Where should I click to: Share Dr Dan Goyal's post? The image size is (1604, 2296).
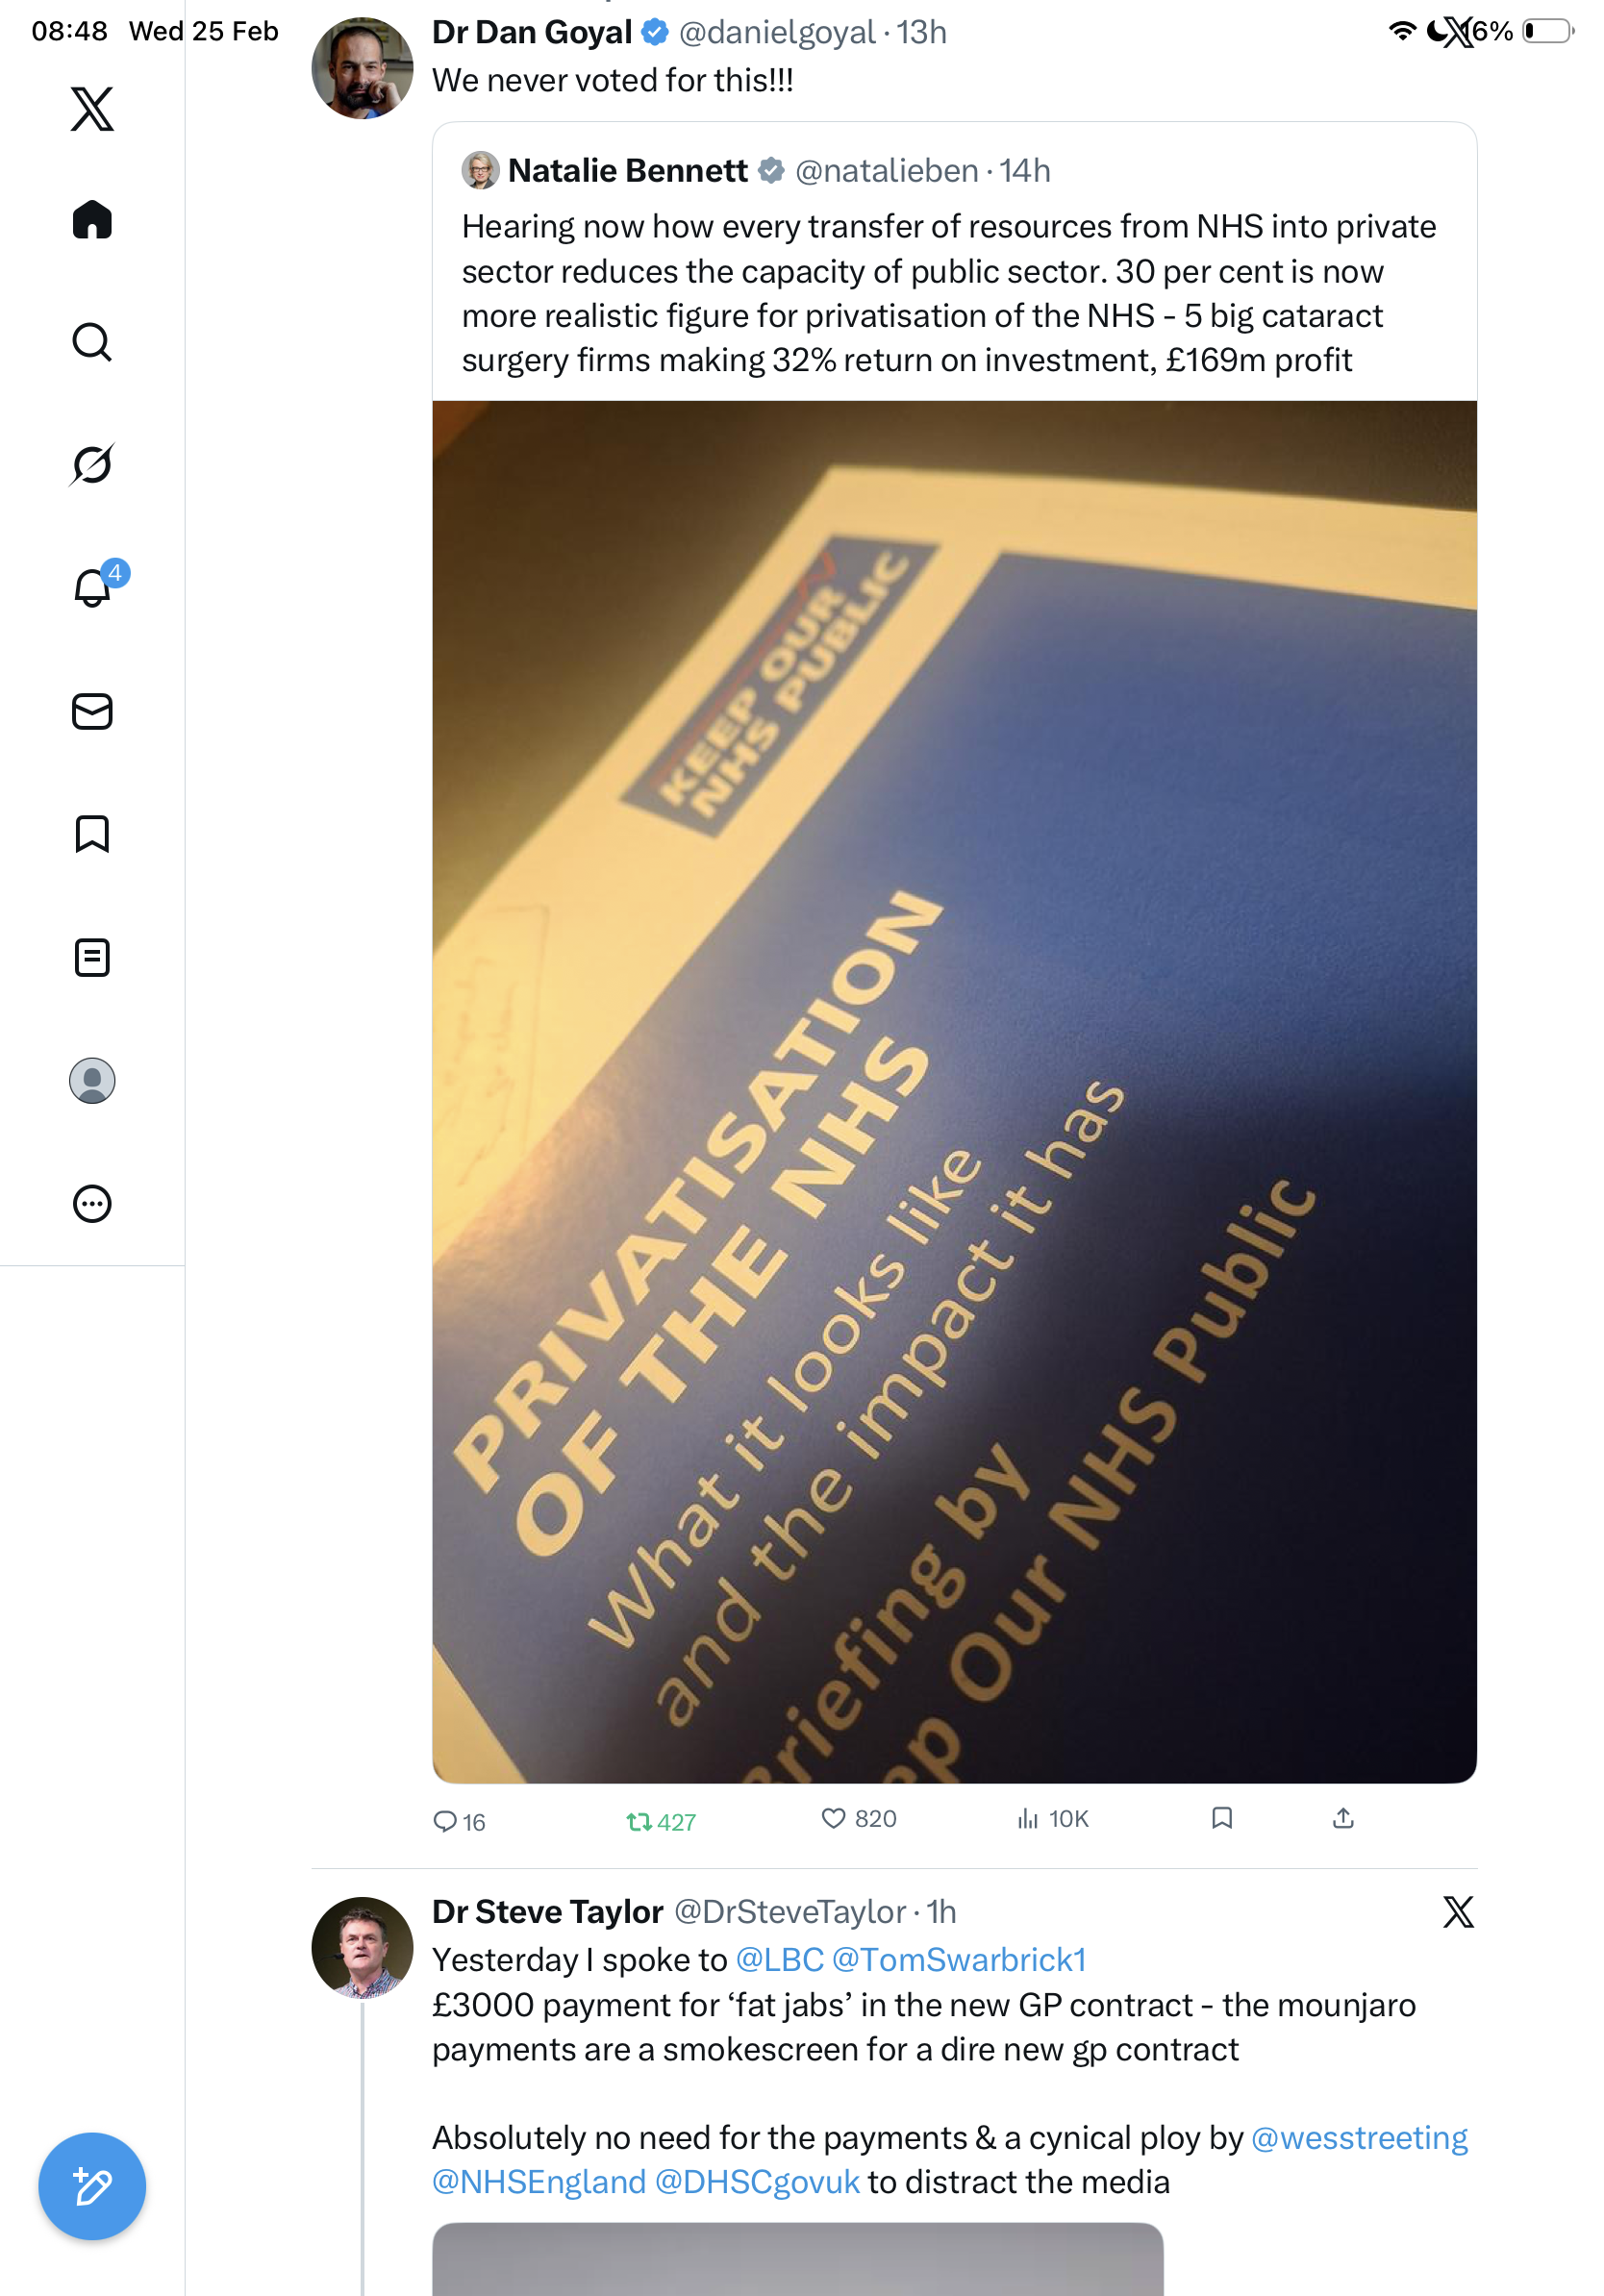click(x=1343, y=1818)
